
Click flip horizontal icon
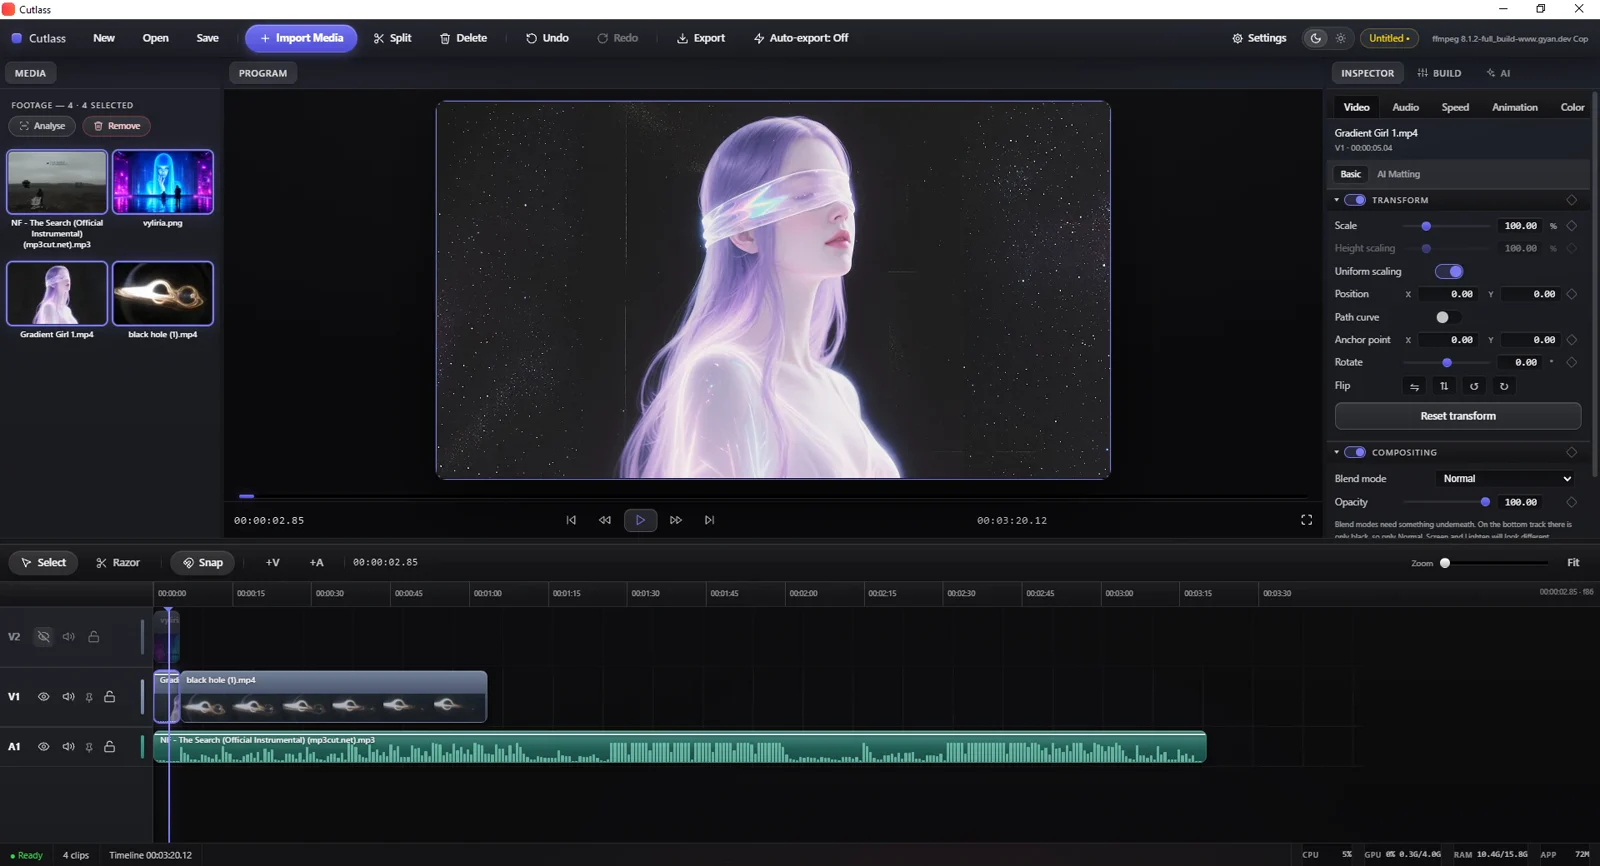(1414, 386)
